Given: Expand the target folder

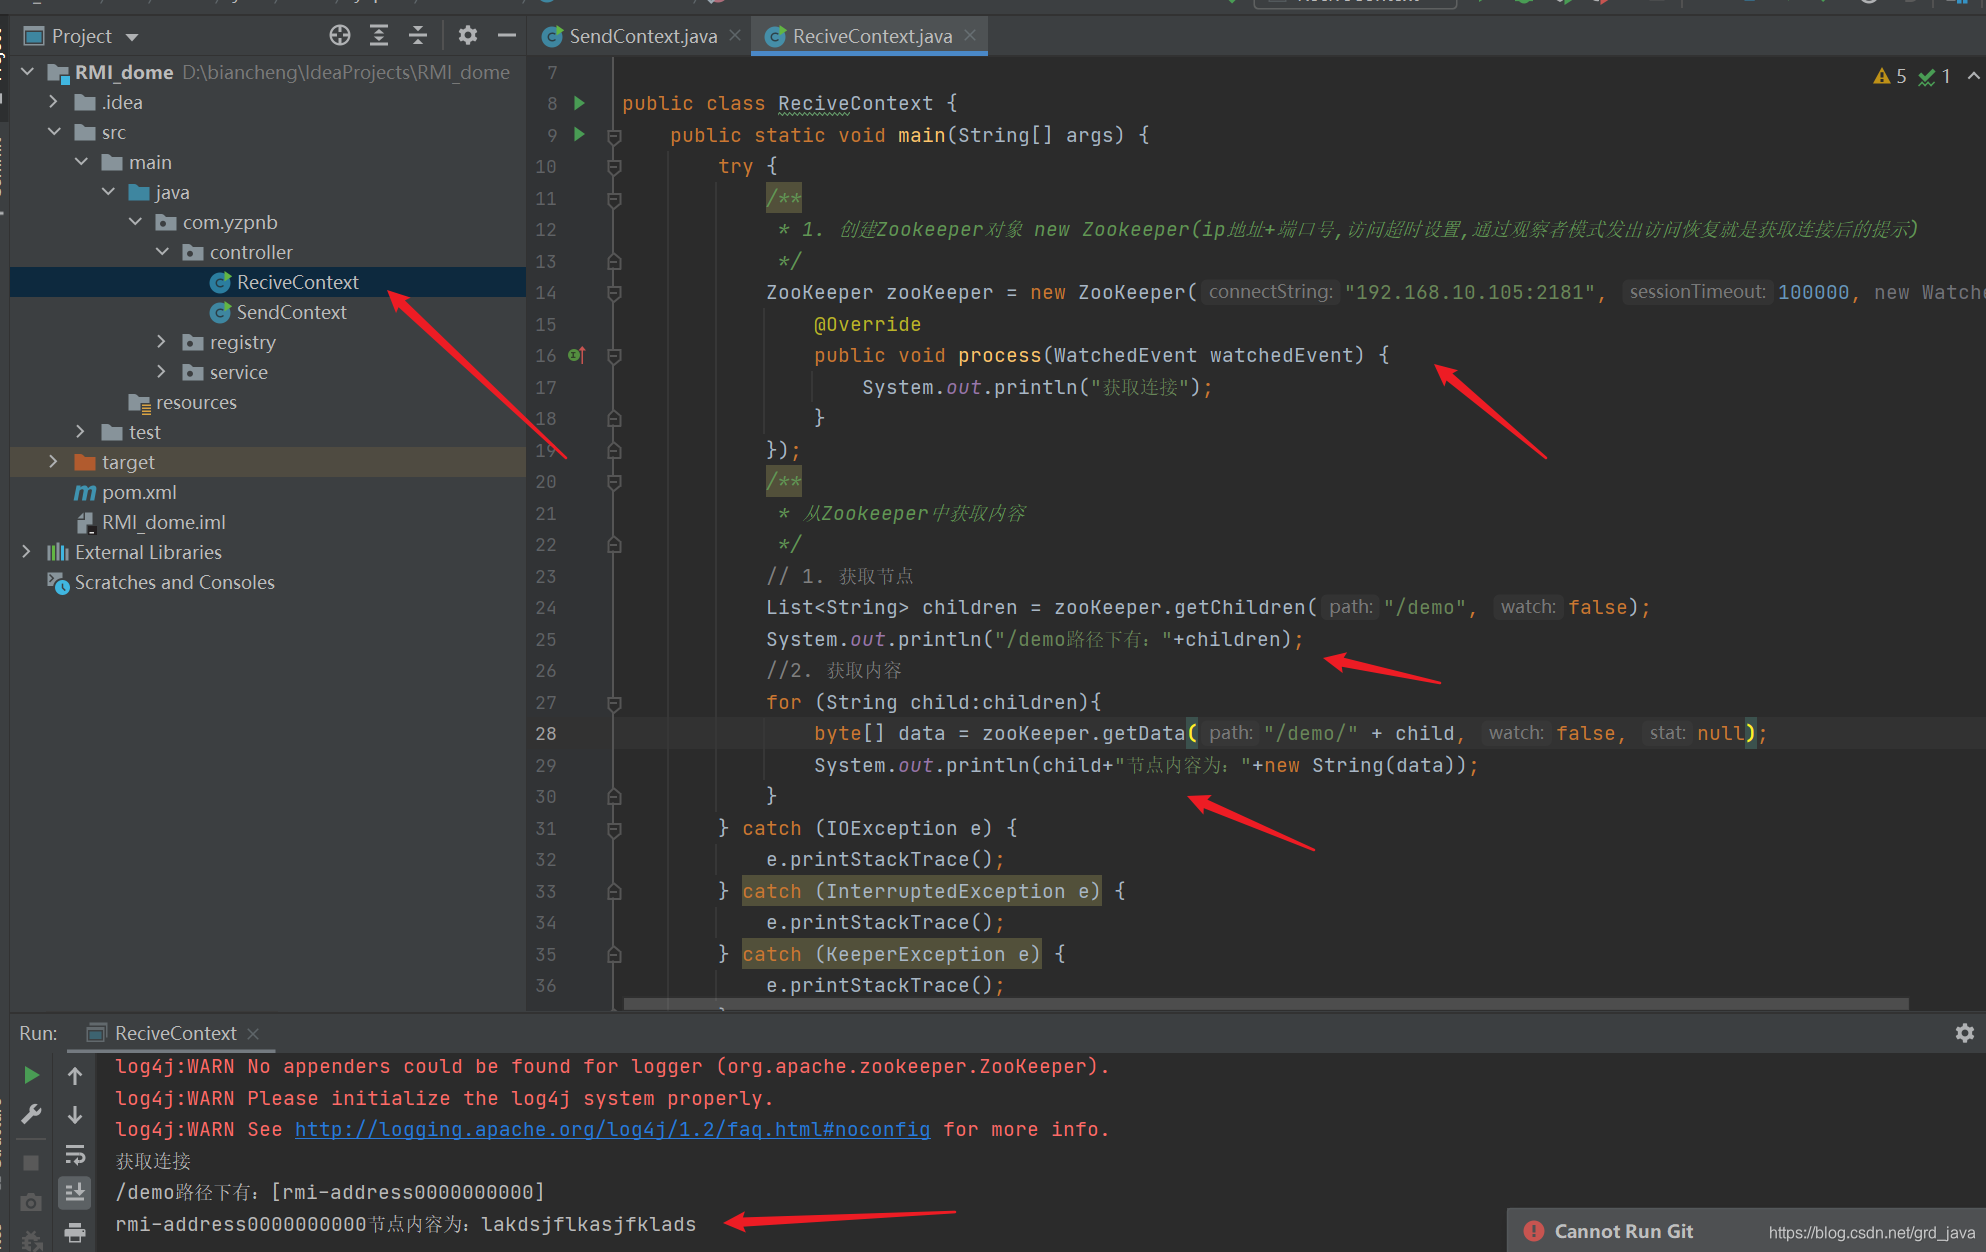Looking at the screenshot, I should pyautogui.click(x=53, y=462).
